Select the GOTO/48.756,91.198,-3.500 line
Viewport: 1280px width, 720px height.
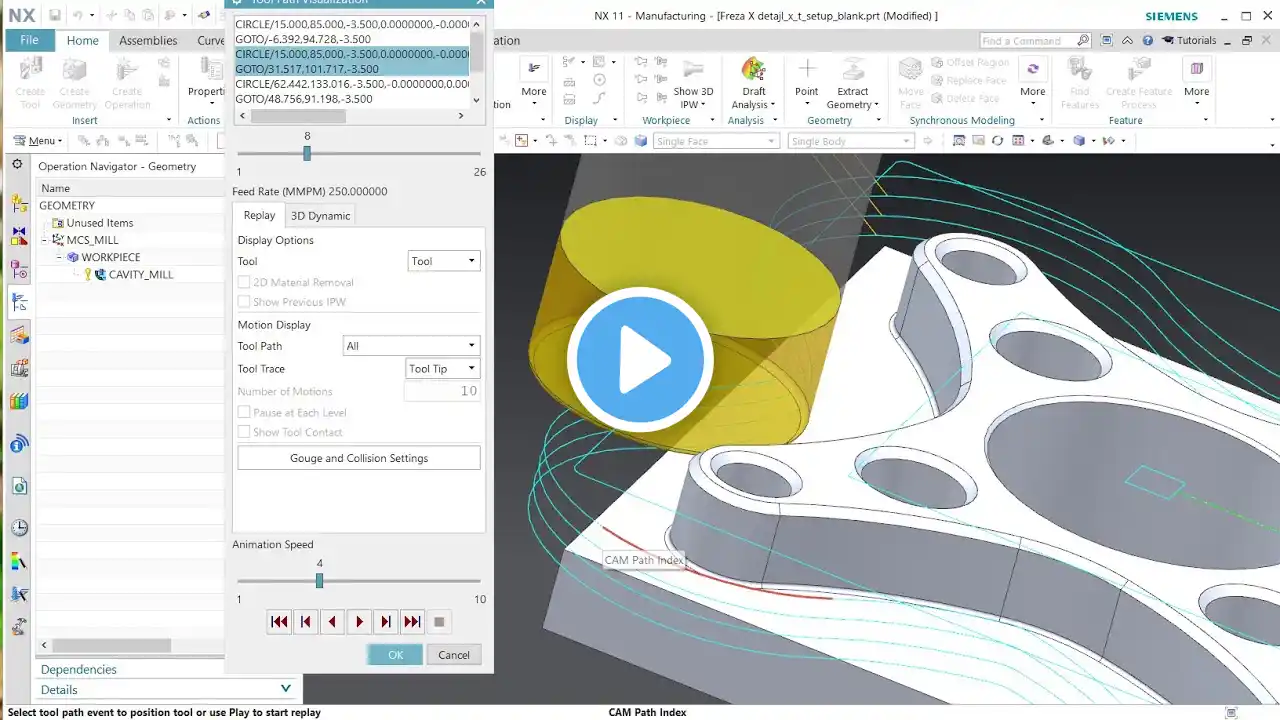pyautogui.click(x=304, y=99)
